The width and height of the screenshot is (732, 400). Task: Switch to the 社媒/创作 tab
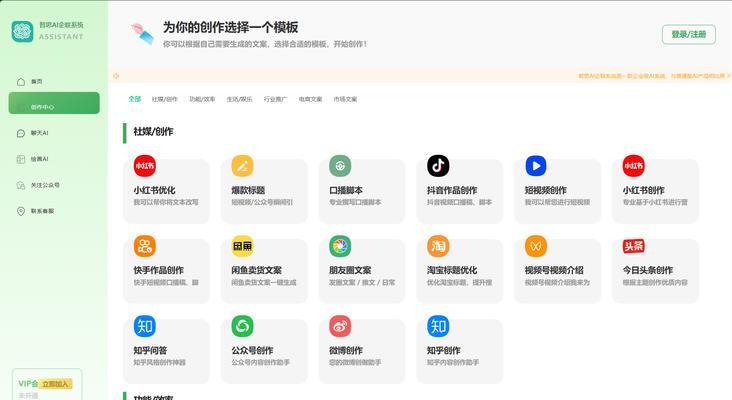[x=165, y=99]
